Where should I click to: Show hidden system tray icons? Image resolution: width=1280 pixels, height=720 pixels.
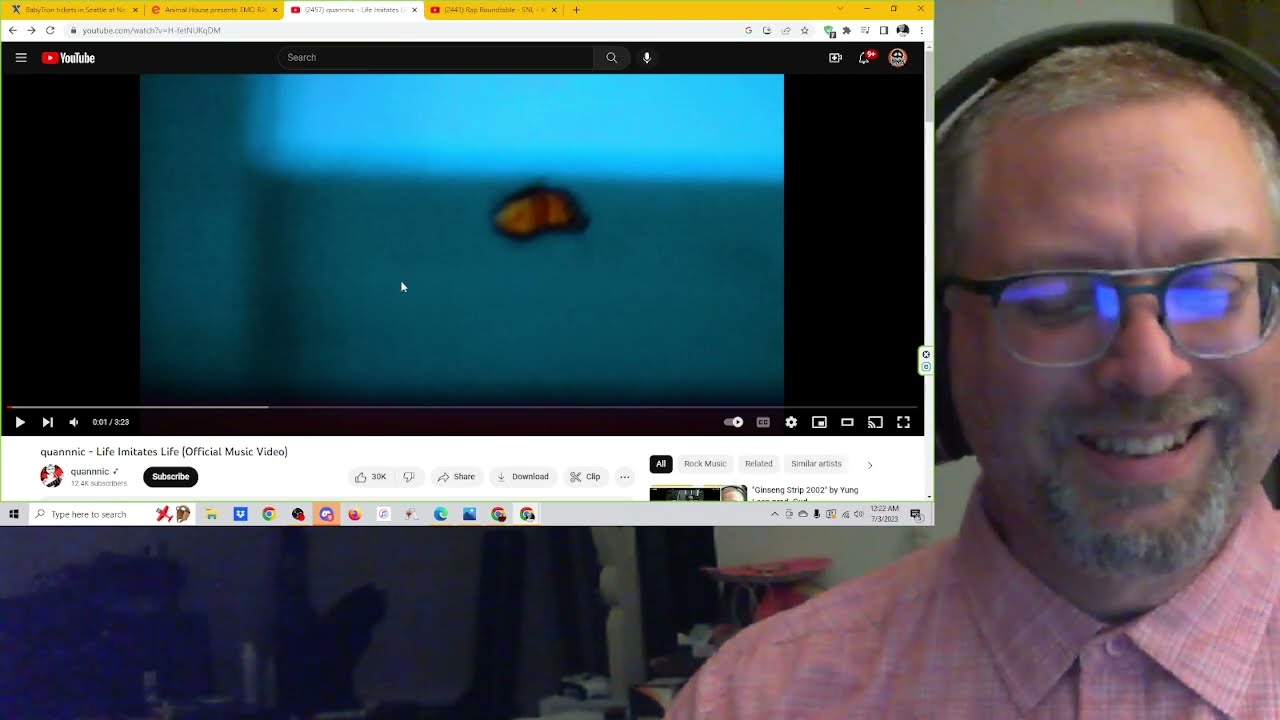tap(774, 514)
